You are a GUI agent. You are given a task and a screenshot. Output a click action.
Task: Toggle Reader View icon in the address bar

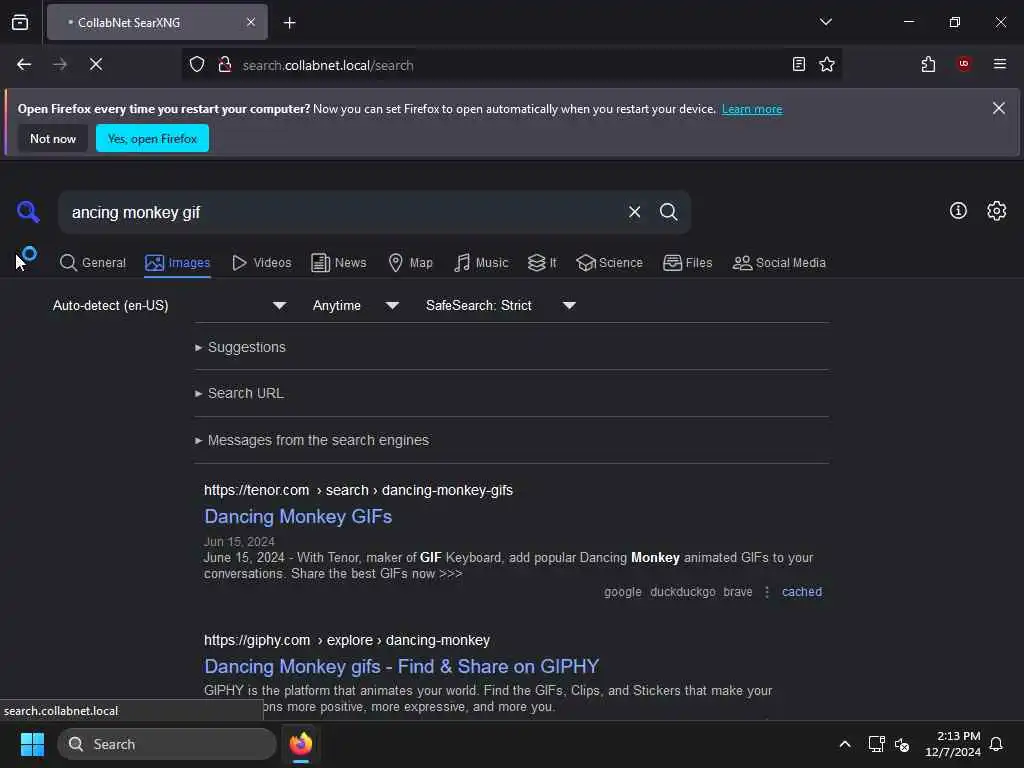click(x=798, y=64)
